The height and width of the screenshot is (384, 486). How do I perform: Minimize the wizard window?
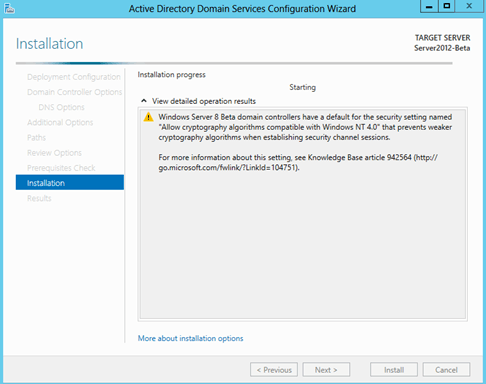pos(429,6)
